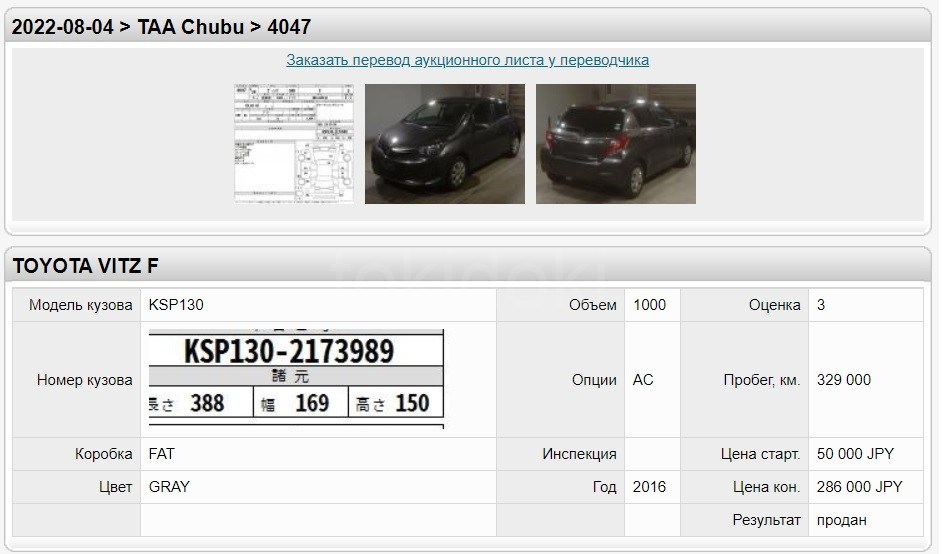The image size is (942, 554).
Task: Click the 'Цена старт.' label
Action: (x=761, y=454)
